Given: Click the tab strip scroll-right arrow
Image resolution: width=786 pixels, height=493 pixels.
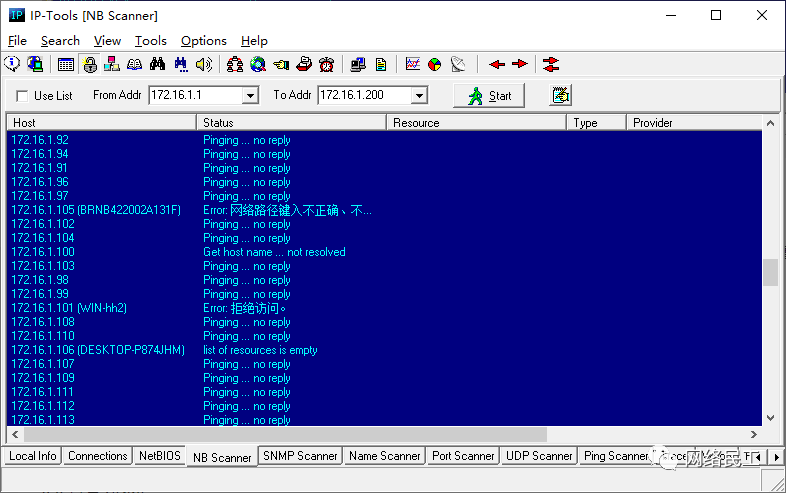Looking at the screenshot, I should [x=776, y=457].
